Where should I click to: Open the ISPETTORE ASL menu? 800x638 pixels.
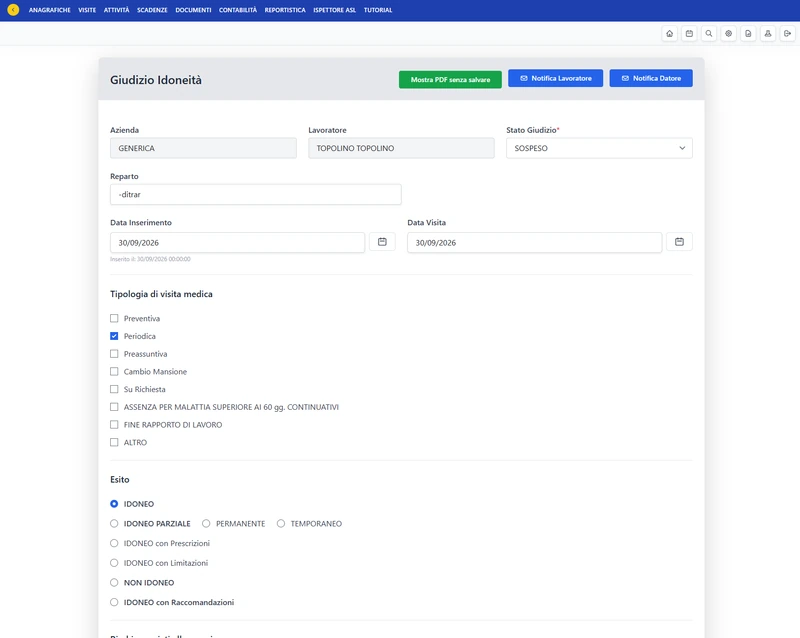[x=335, y=10]
